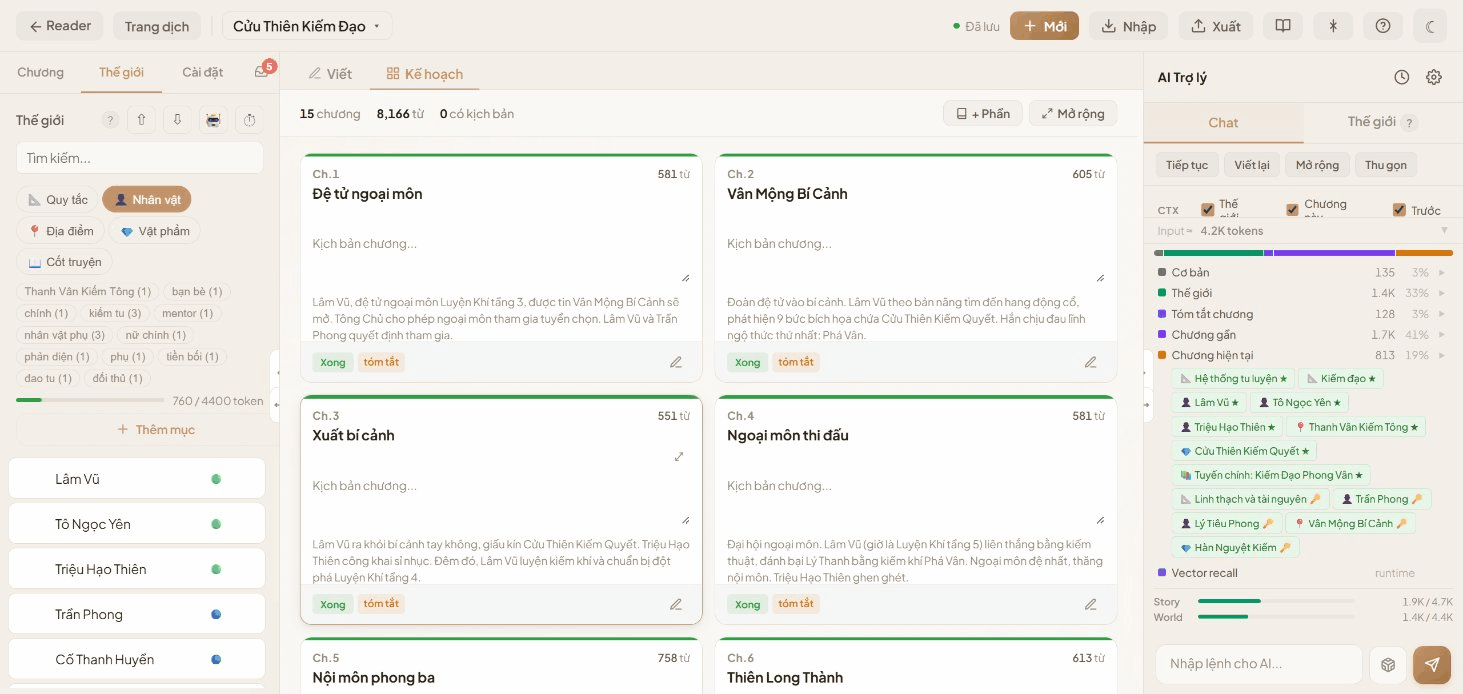The width and height of the screenshot is (1463, 694).
Task: Switch to dark mode moon icon
Action: pyautogui.click(x=1430, y=26)
